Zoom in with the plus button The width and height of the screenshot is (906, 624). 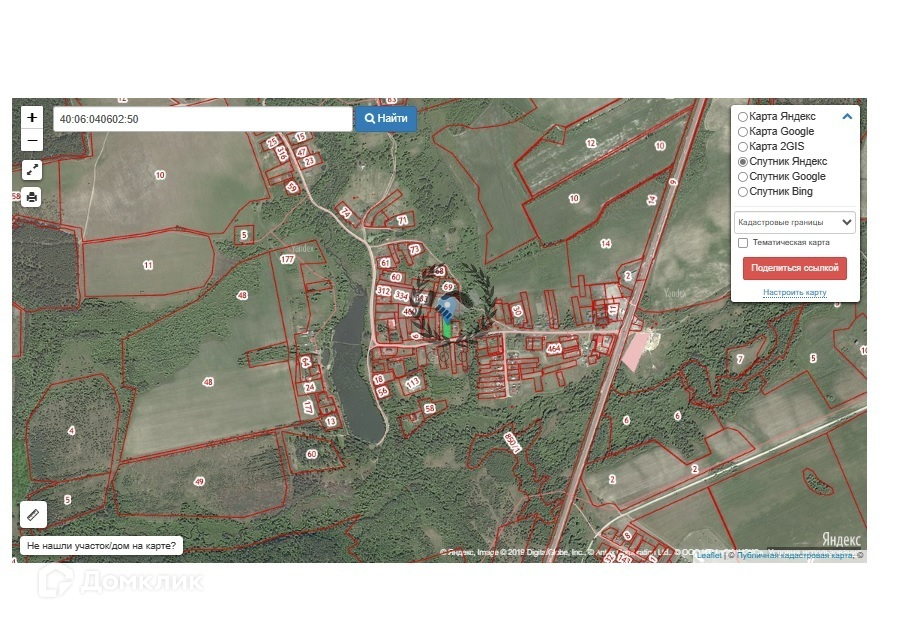click(32, 118)
